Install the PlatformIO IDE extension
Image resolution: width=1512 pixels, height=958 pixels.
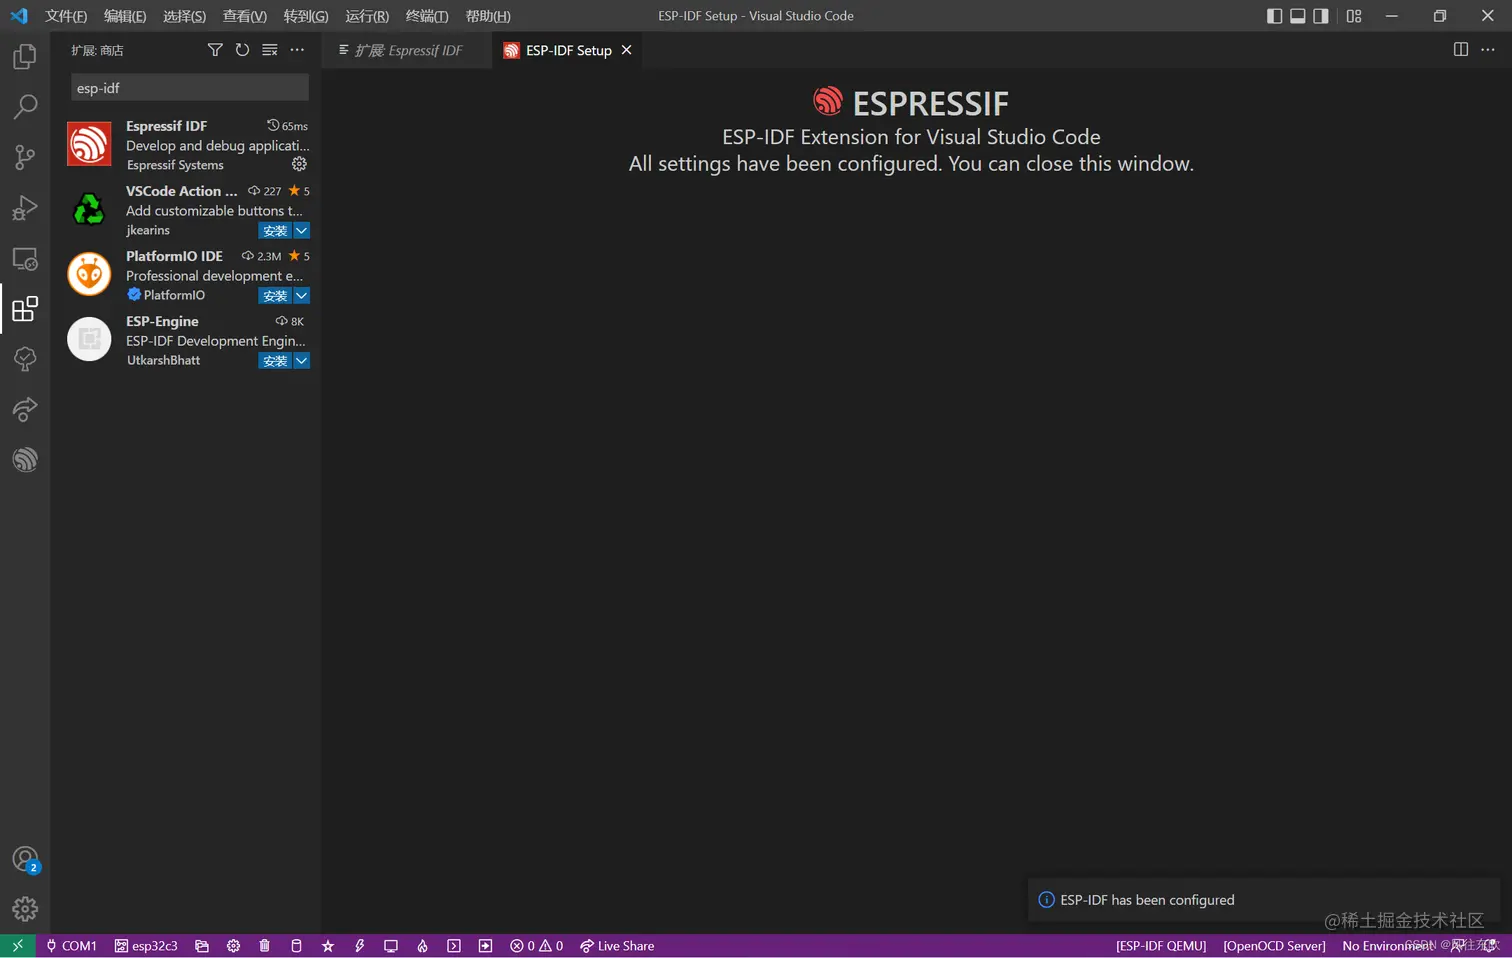tap(275, 295)
